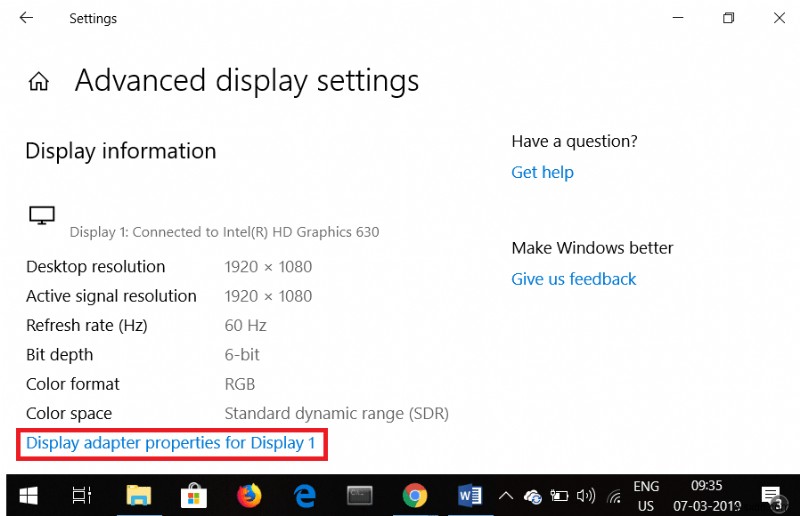This screenshot has width=800, height=516.
Task: Restore down the Settings window
Action: (x=729, y=18)
